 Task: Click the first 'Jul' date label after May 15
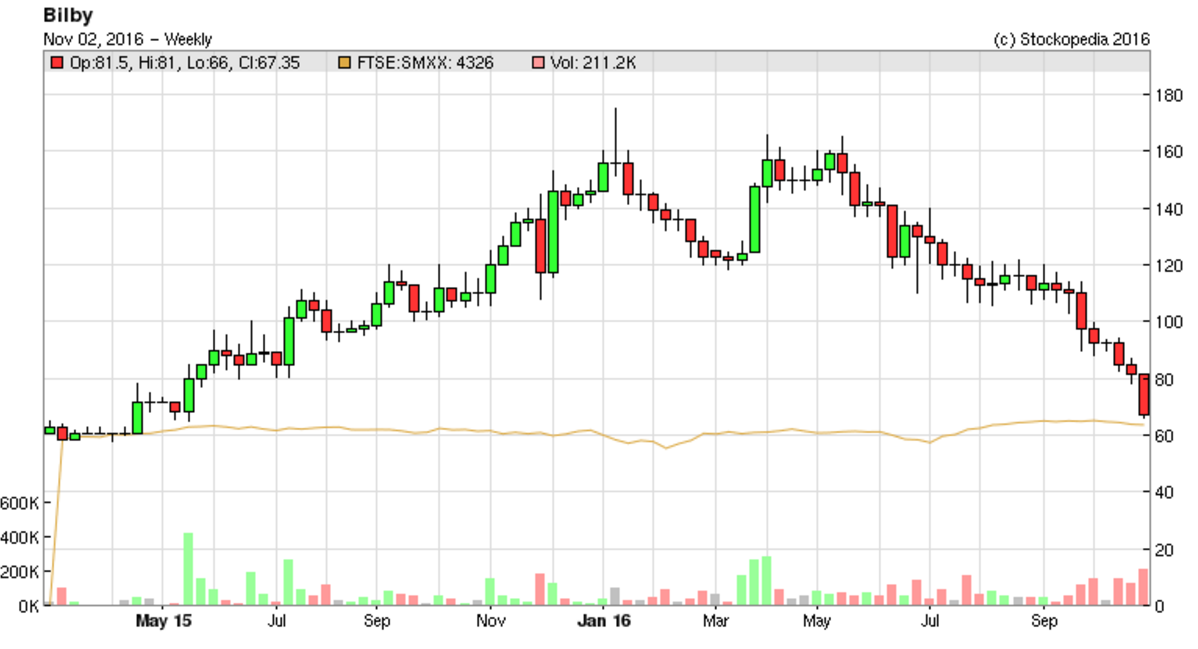tap(277, 621)
